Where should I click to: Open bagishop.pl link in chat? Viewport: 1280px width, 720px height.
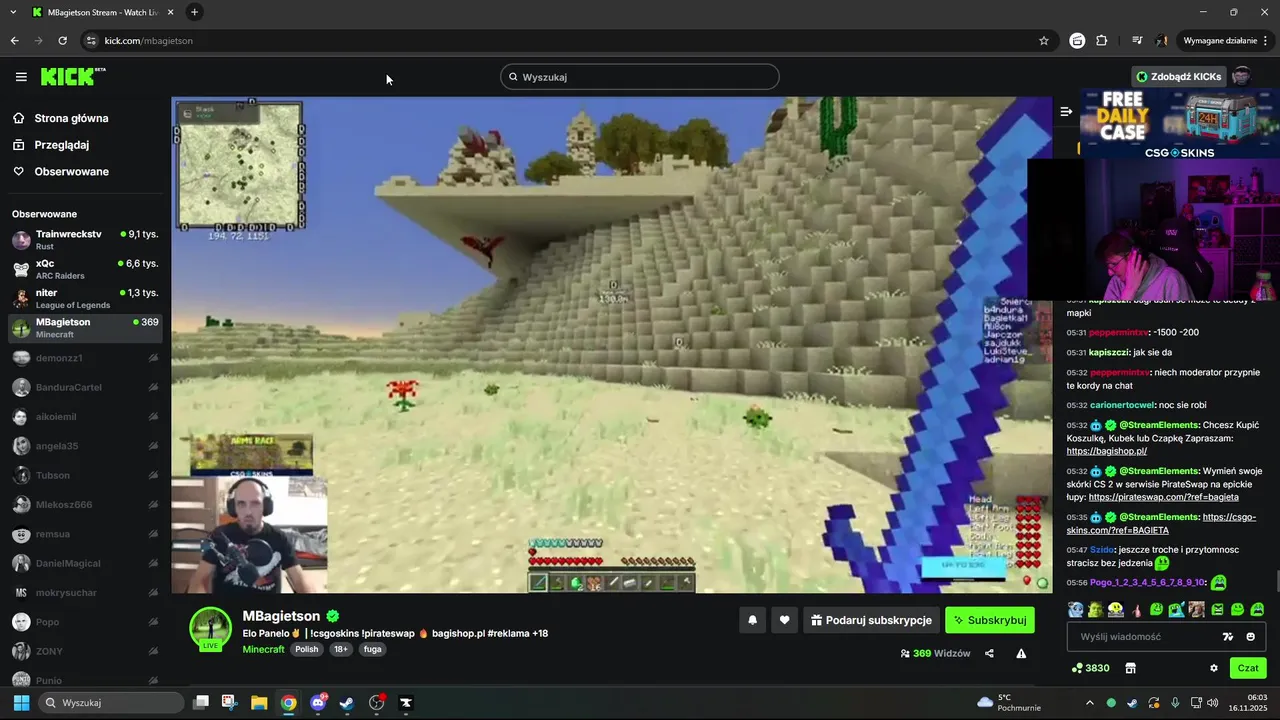1106,451
